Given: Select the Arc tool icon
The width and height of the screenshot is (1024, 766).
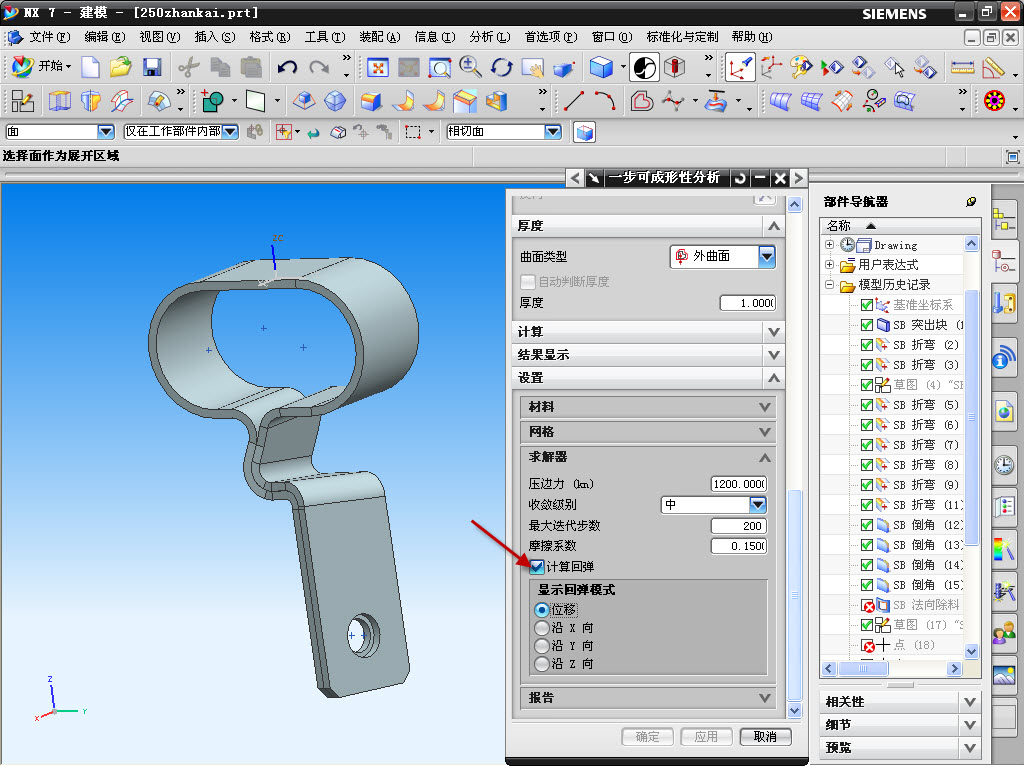Looking at the screenshot, I should tap(605, 101).
